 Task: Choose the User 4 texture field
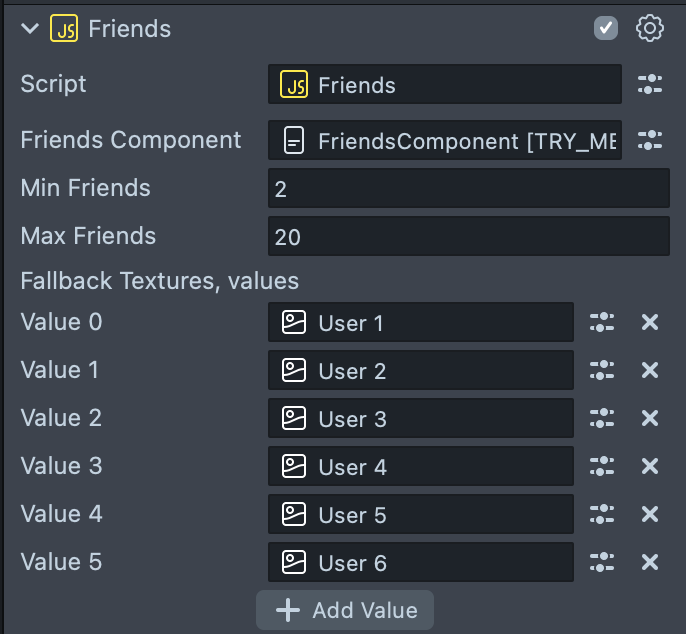coord(420,467)
